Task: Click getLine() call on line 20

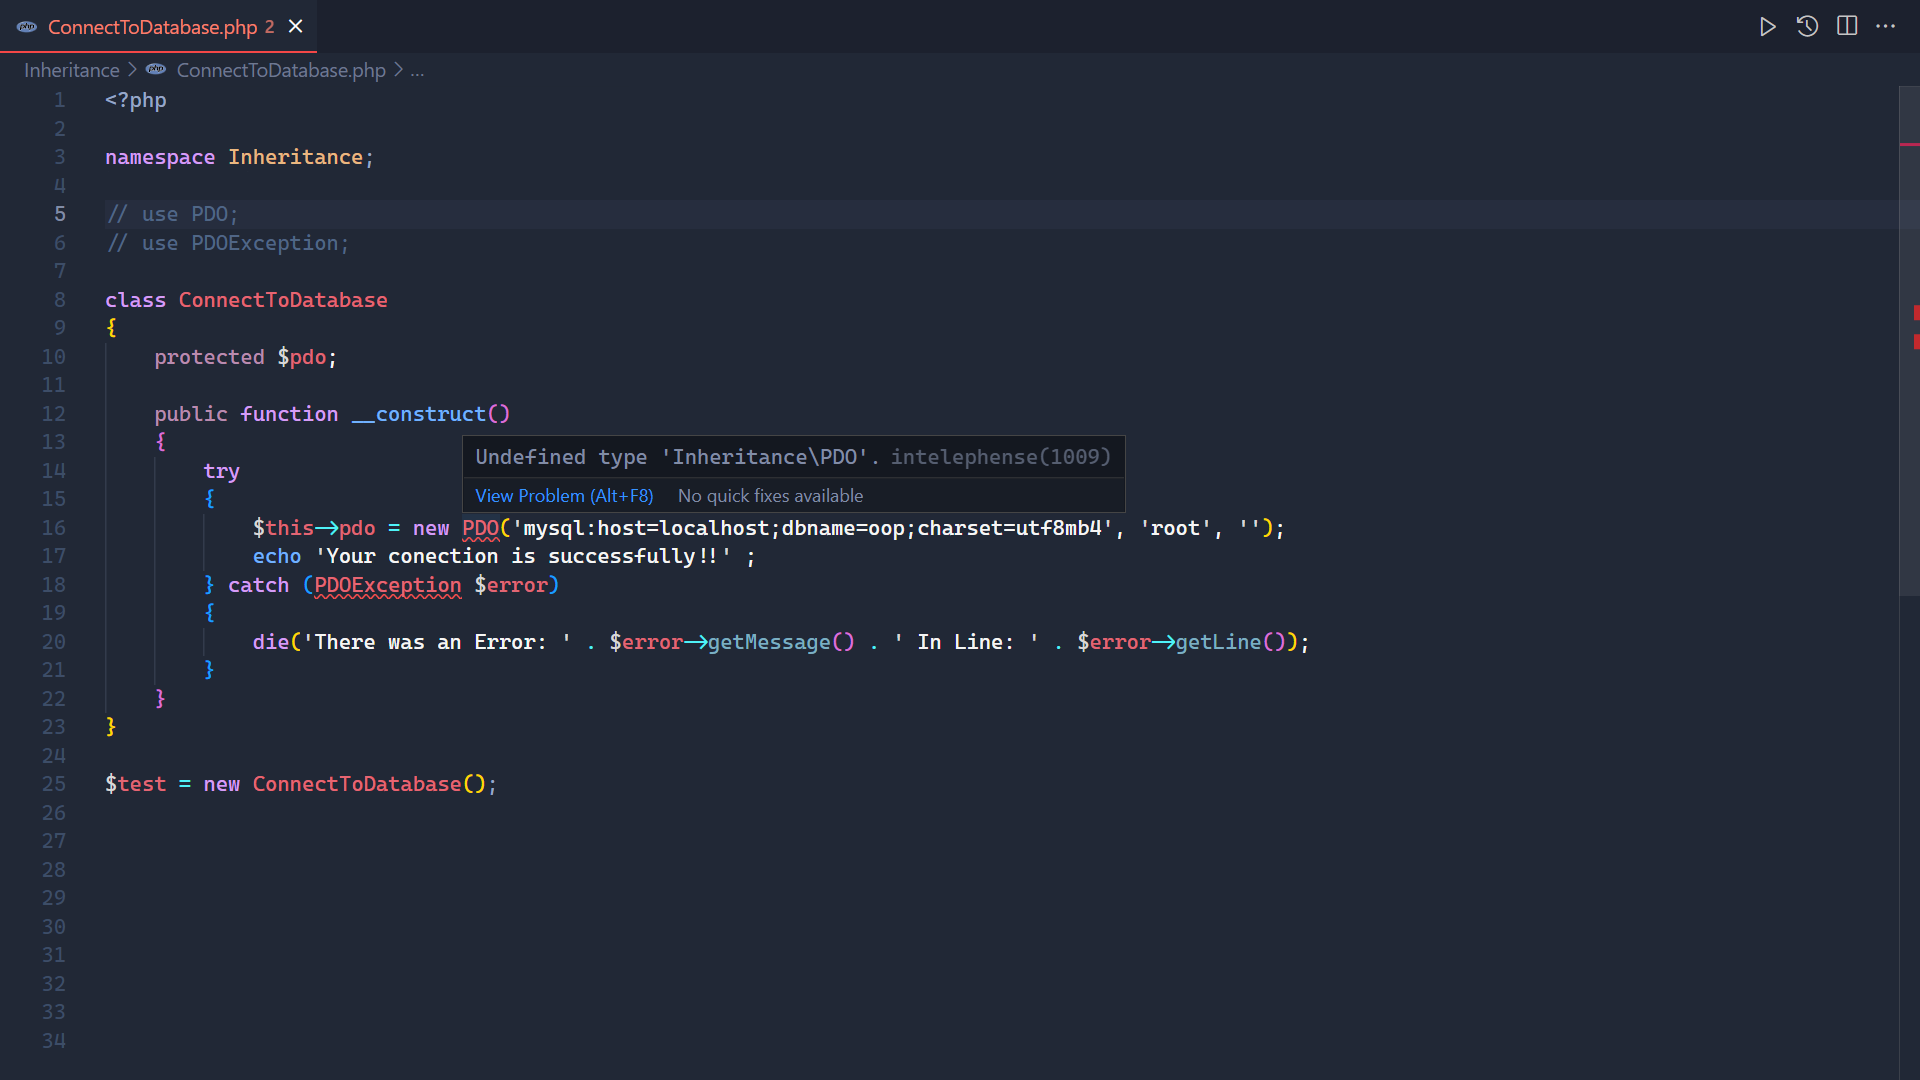Action: pos(1230,642)
